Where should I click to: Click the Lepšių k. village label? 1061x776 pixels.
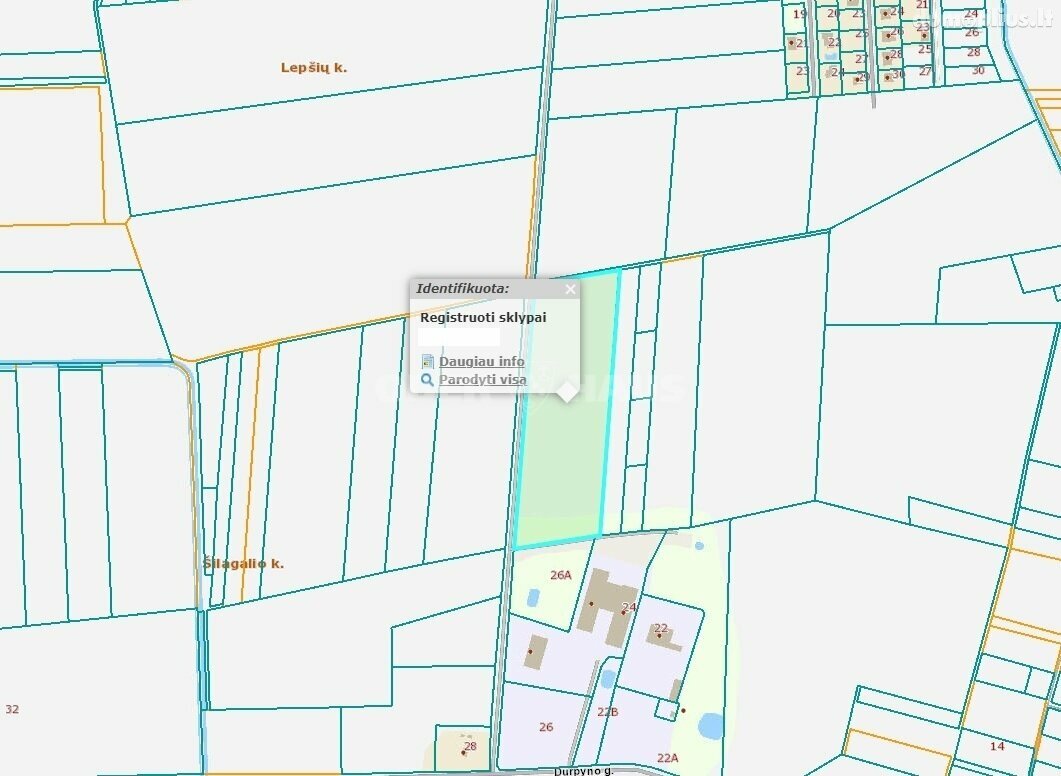click(313, 68)
